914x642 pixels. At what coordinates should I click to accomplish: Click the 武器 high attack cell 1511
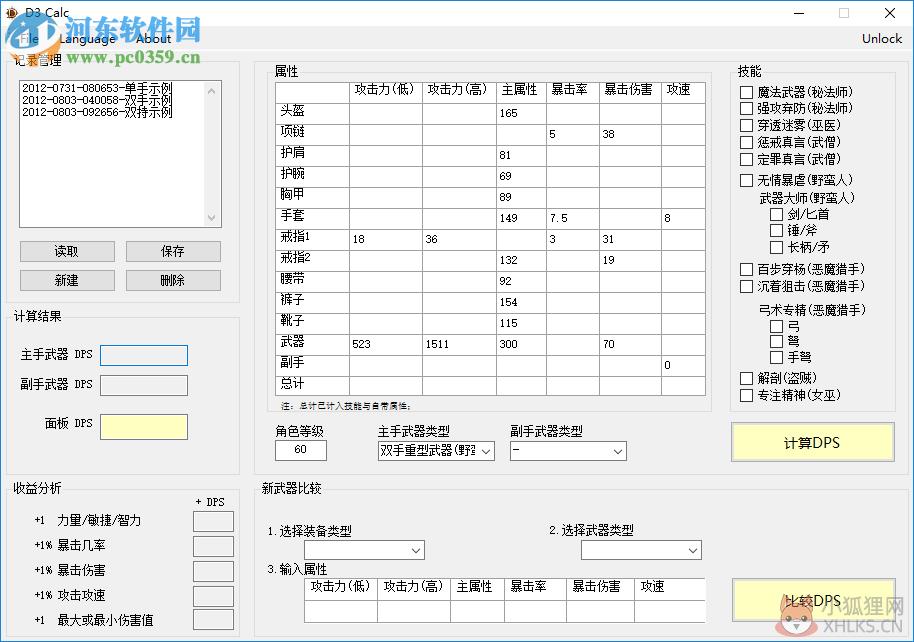(459, 344)
